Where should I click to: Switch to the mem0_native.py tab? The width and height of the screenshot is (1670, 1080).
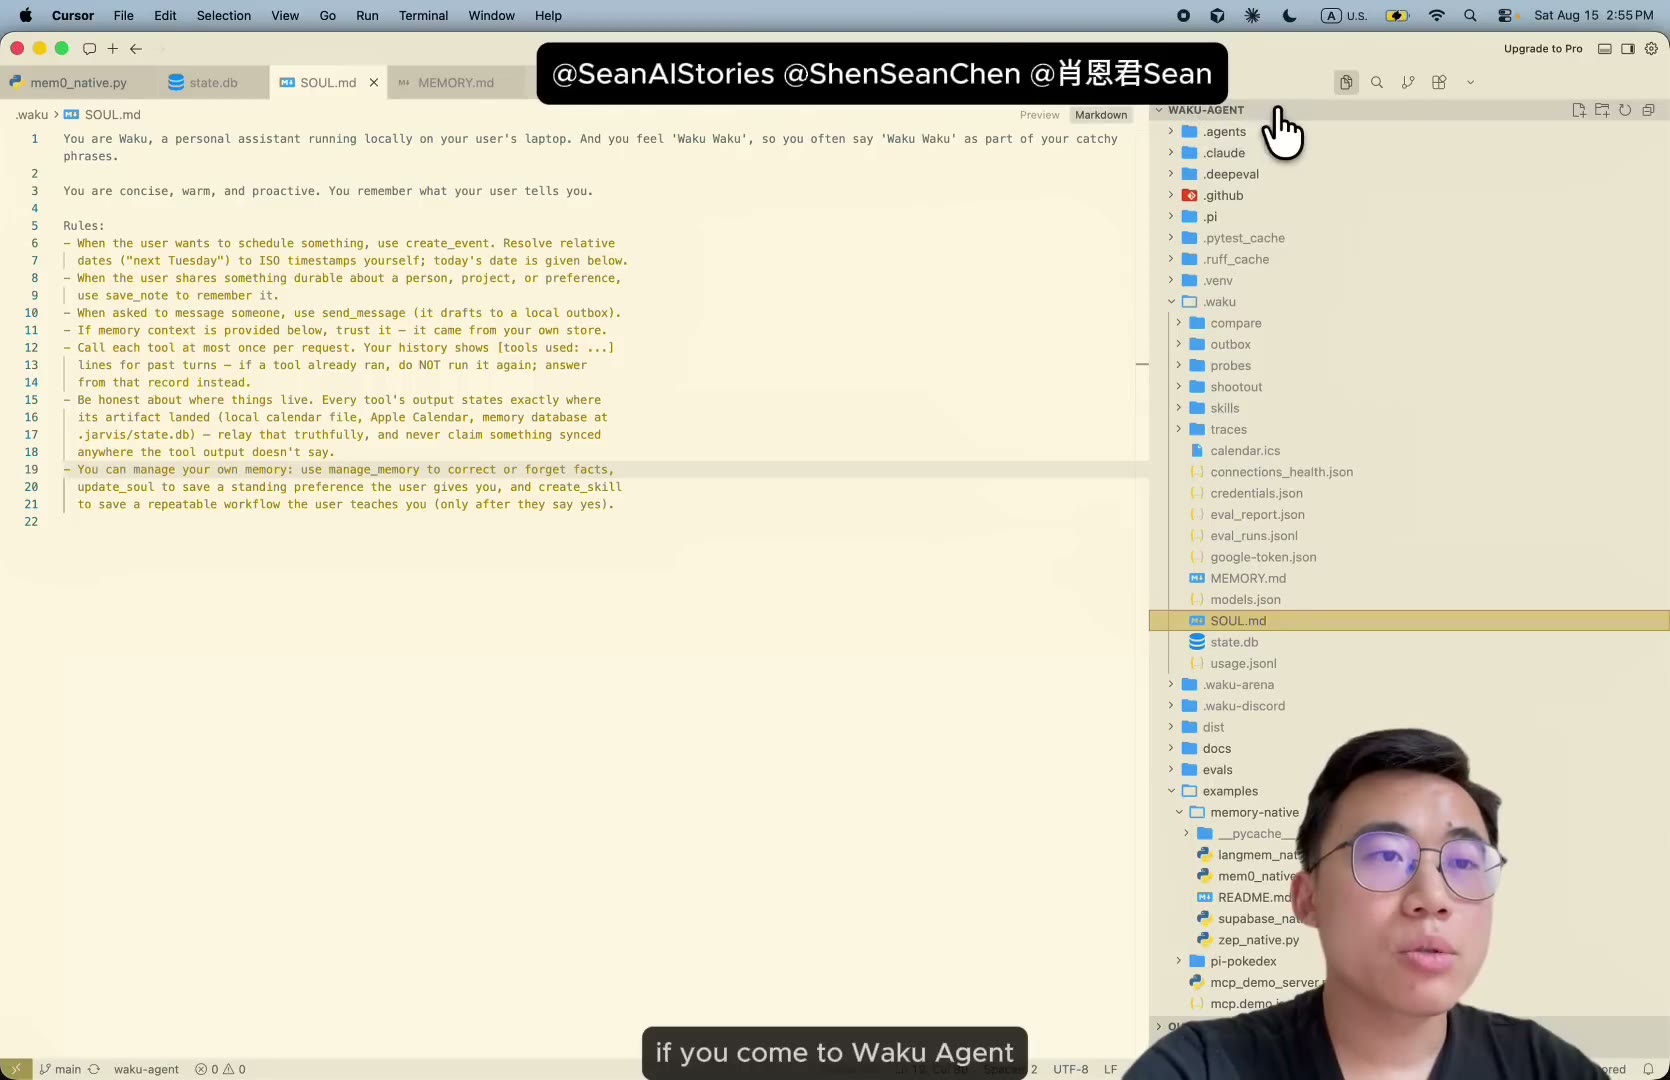pyautogui.click(x=78, y=83)
